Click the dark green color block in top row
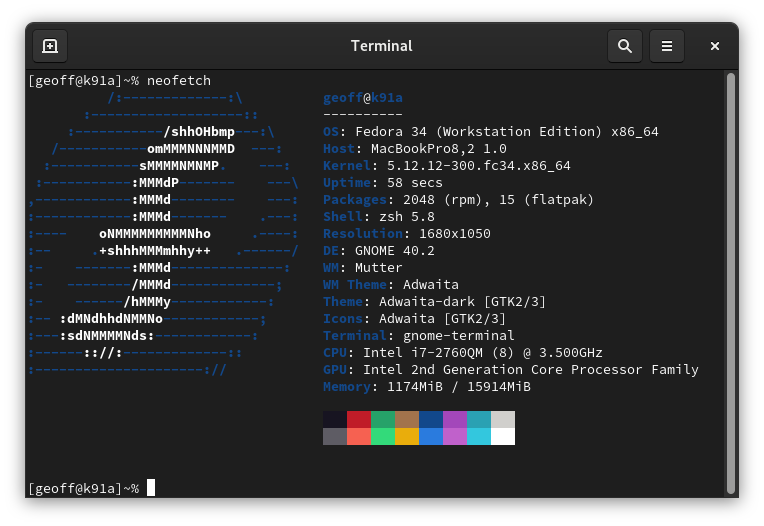Screen dimensions: 764x526 383,419
